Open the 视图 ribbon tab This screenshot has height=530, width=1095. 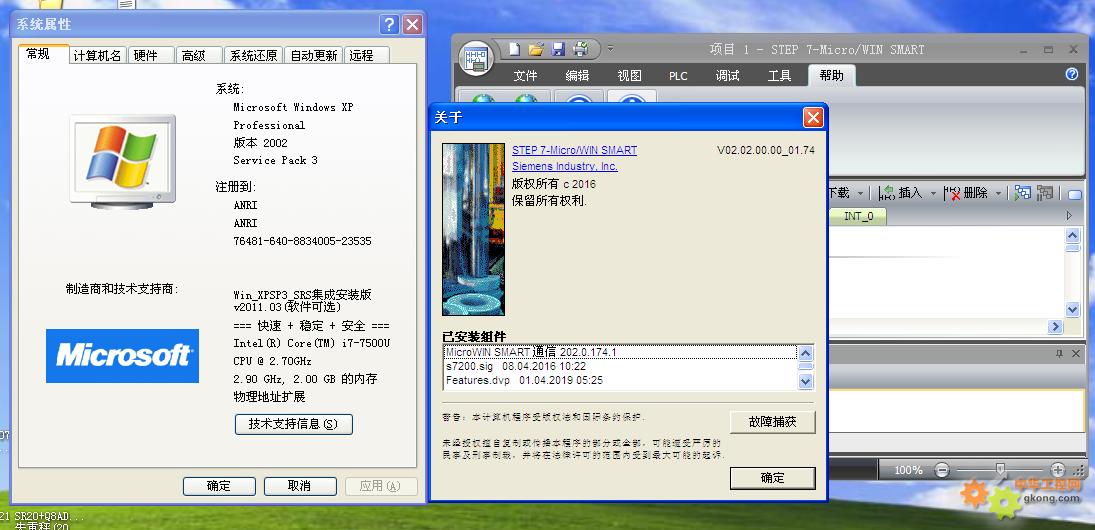pyautogui.click(x=629, y=75)
